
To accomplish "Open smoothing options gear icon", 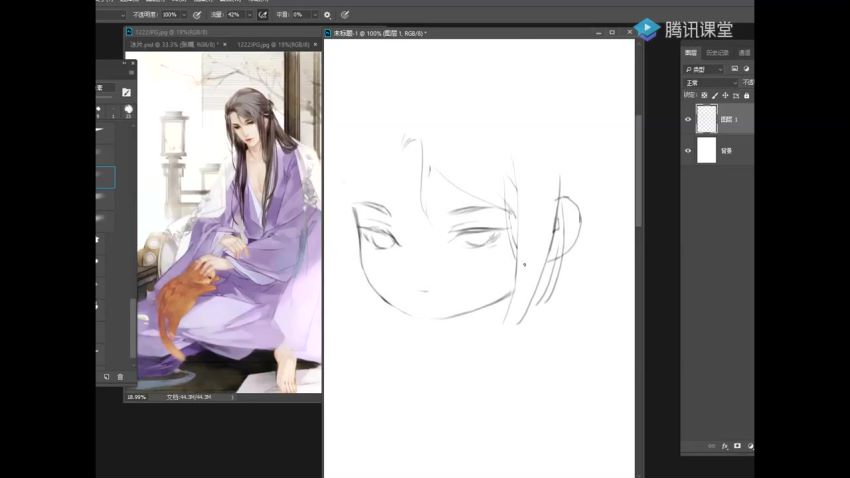I will coord(327,15).
